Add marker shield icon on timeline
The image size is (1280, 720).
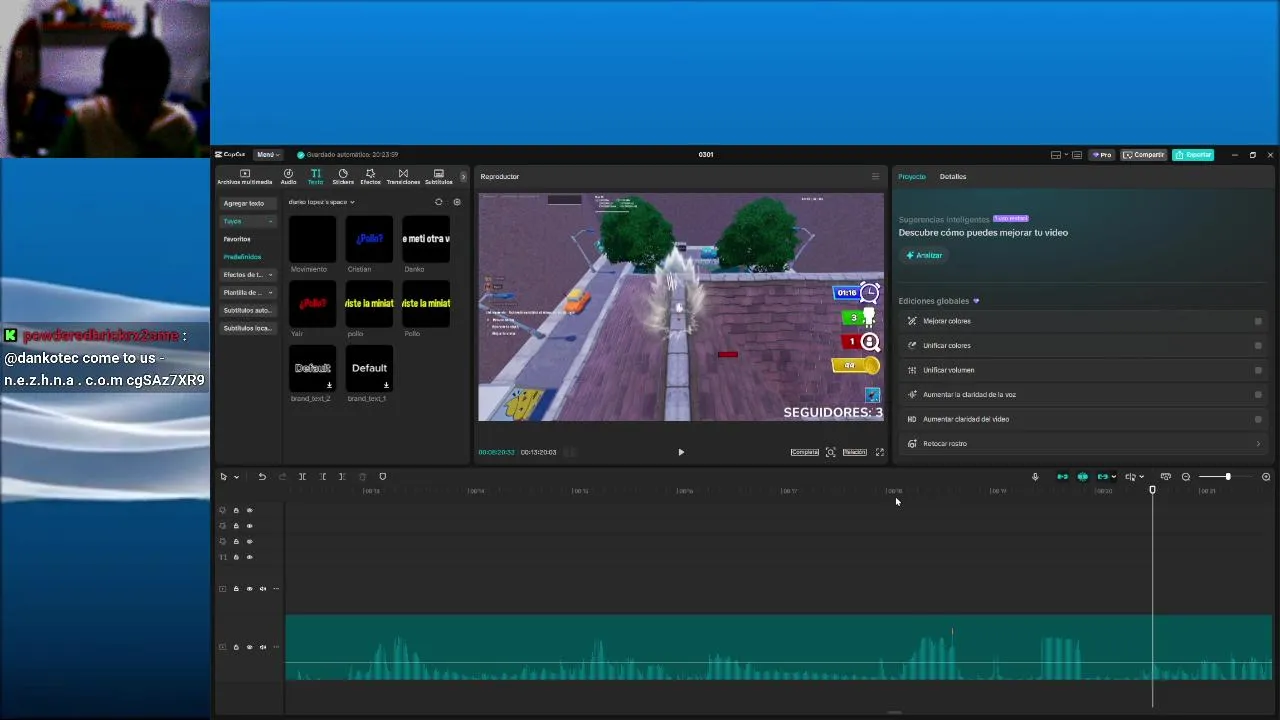pos(382,477)
